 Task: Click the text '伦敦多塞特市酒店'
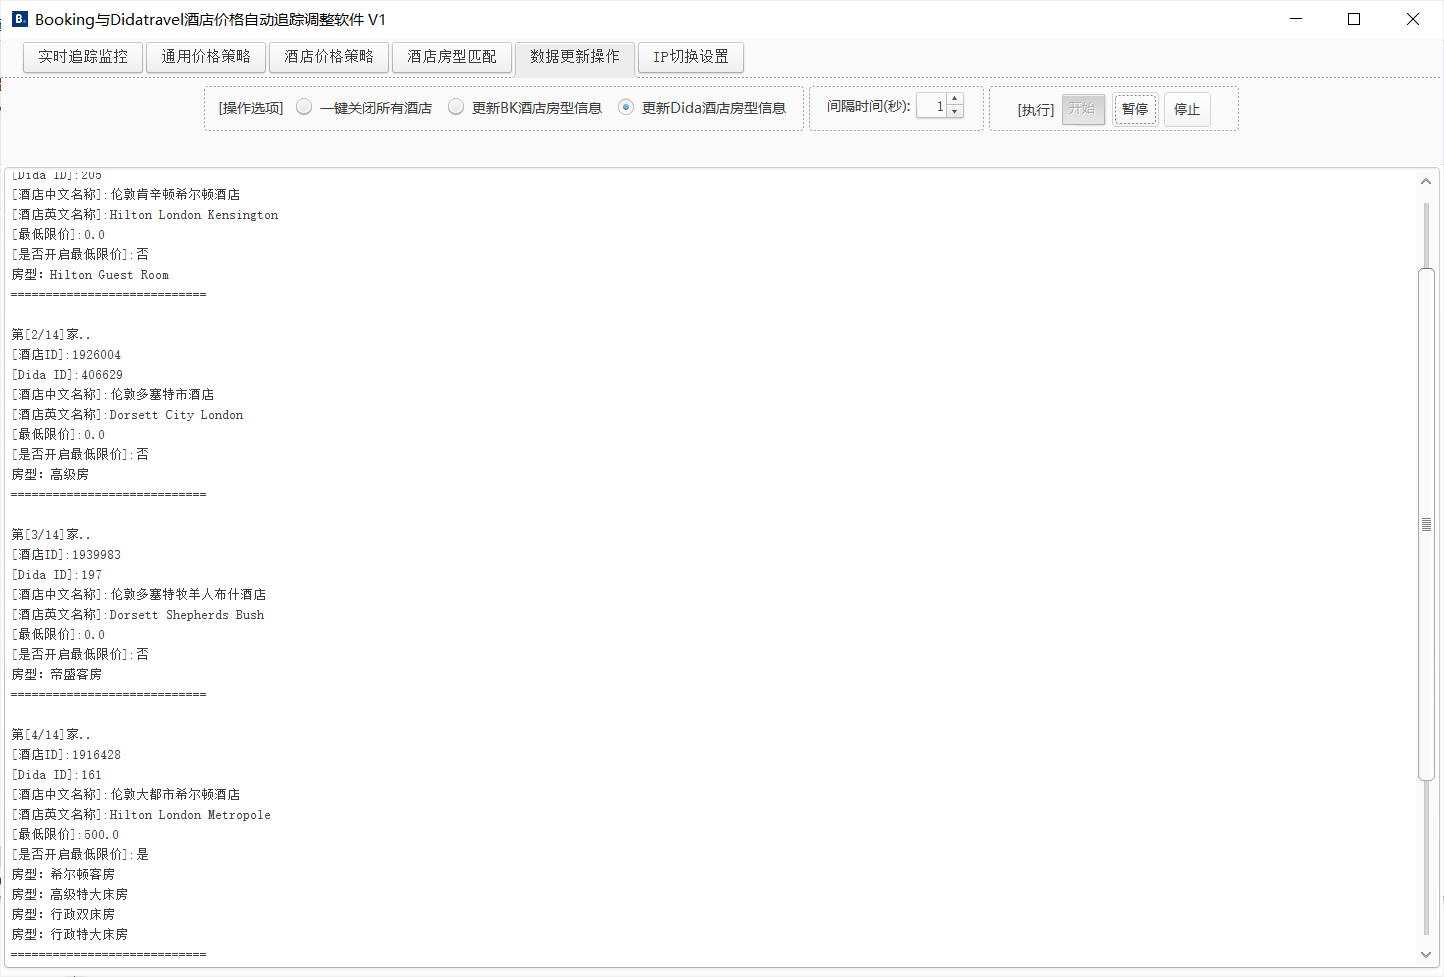(x=162, y=395)
